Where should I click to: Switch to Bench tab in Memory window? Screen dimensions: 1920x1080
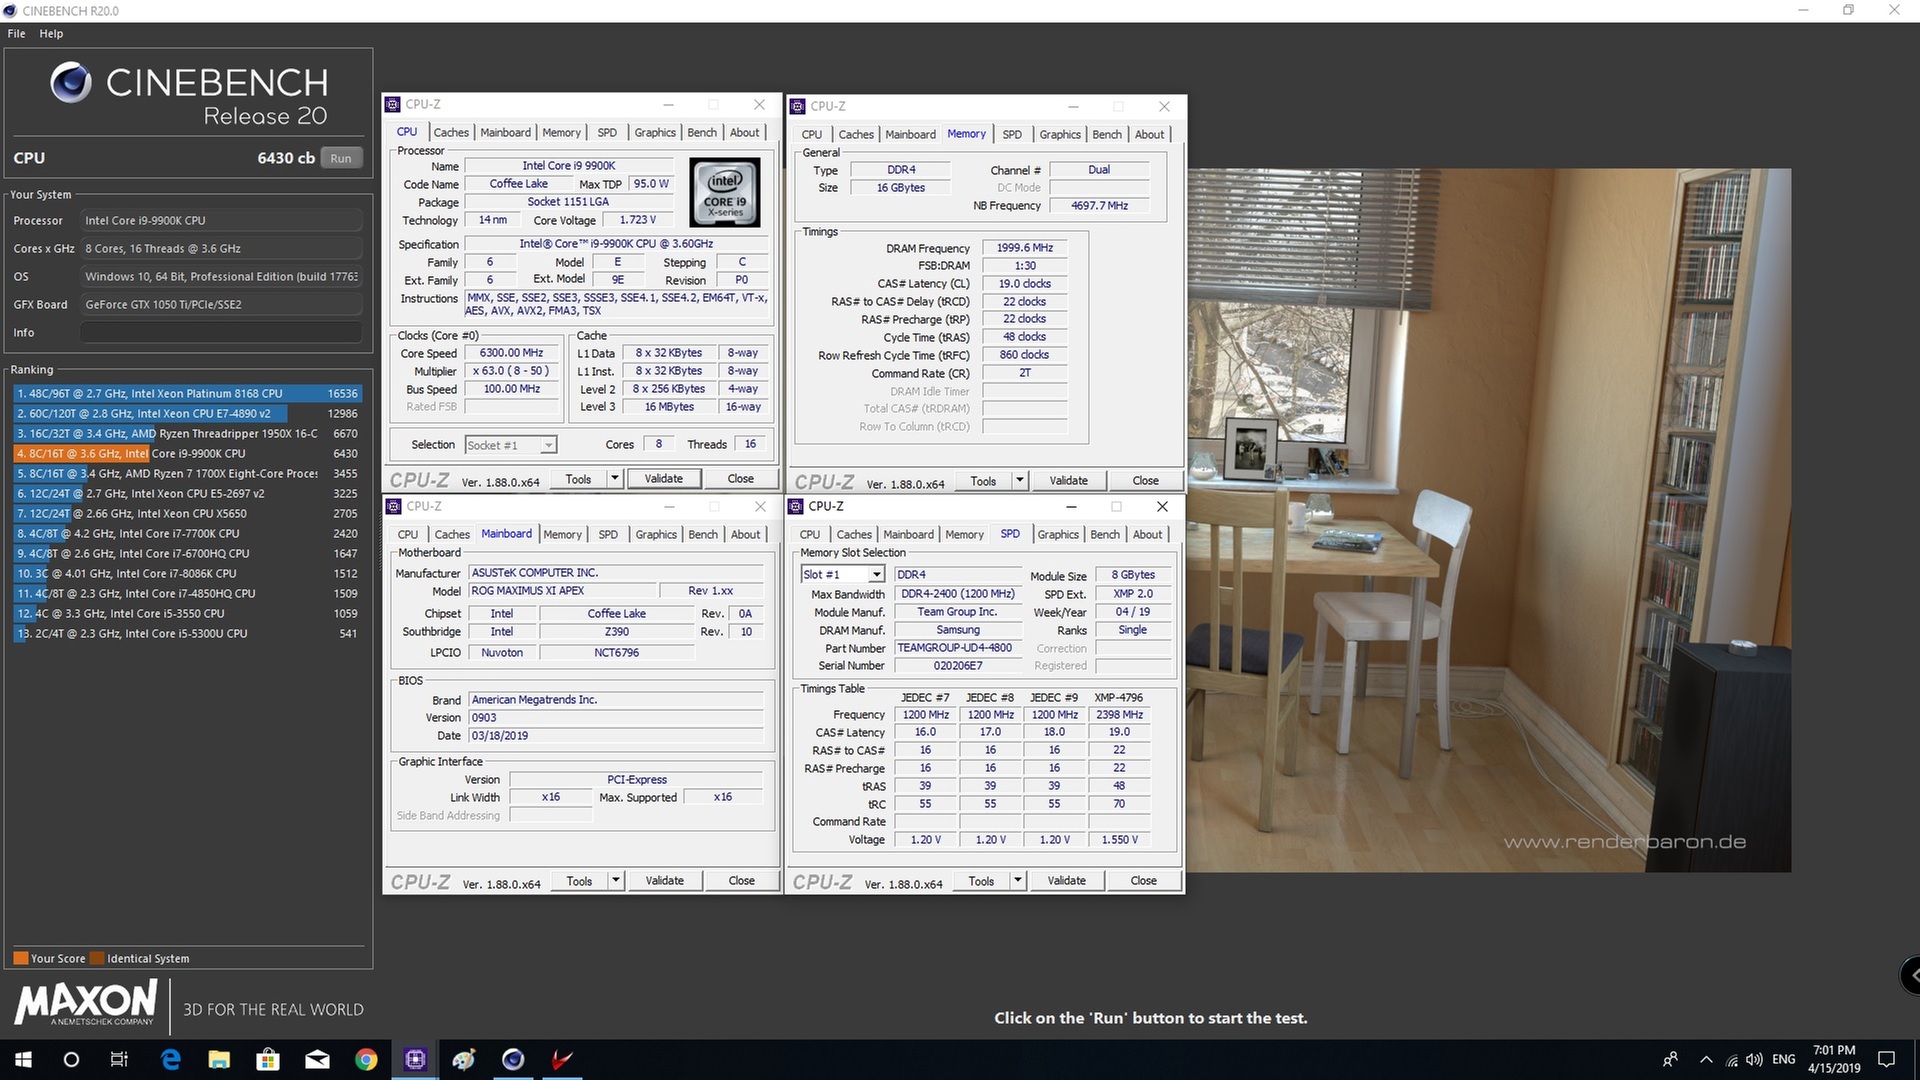pyautogui.click(x=1106, y=134)
